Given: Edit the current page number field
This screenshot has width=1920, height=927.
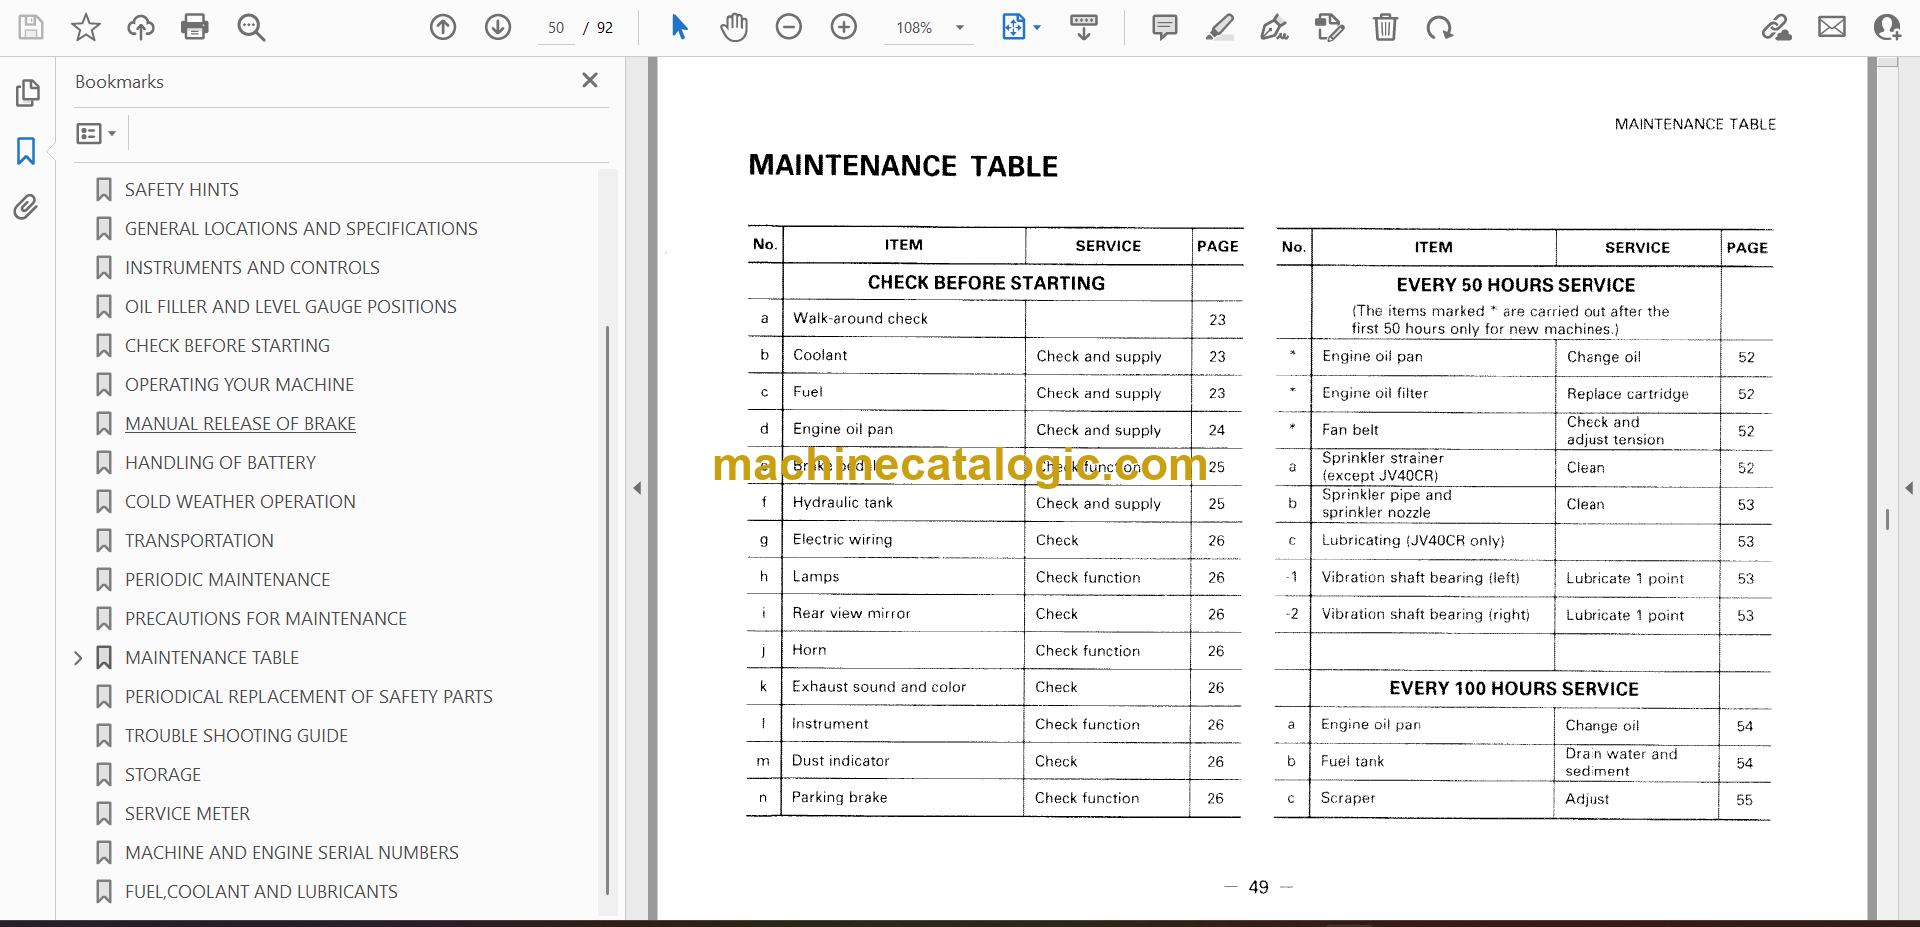Looking at the screenshot, I should click(x=556, y=28).
